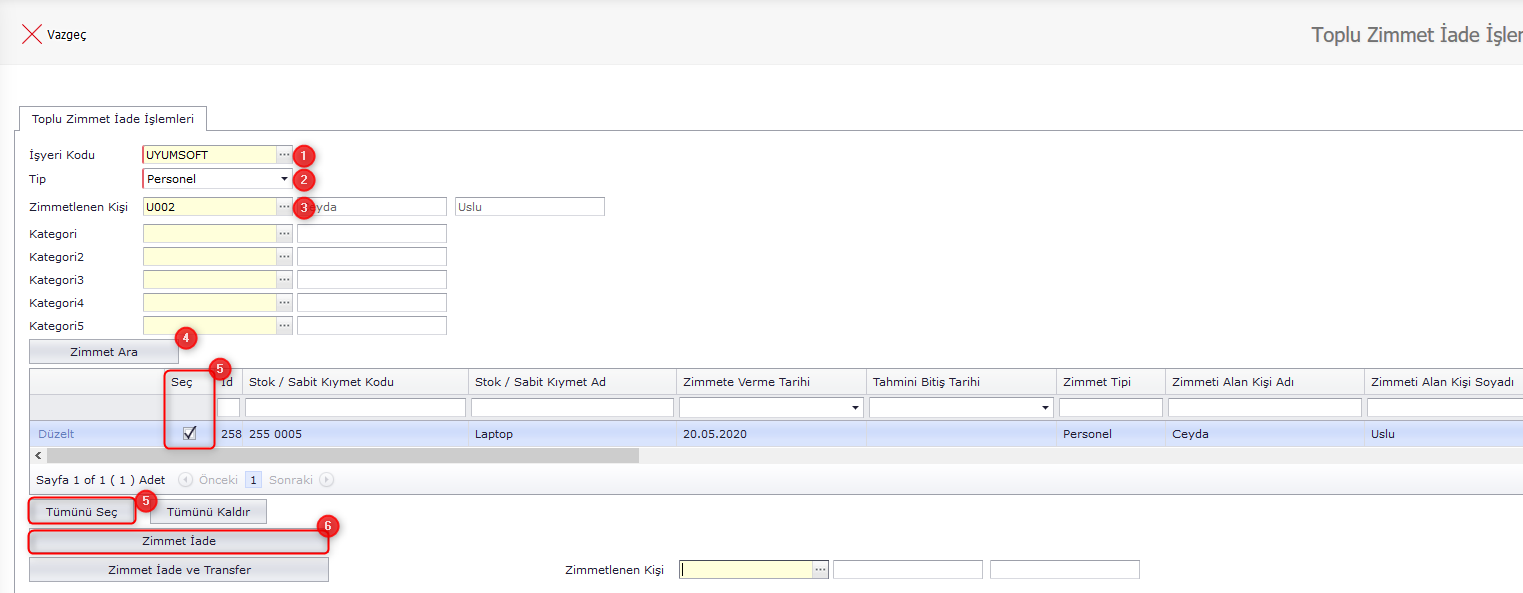Open the İşyeri Kodu lookup ellipsis button
This screenshot has height=593, width=1523.
click(284, 155)
